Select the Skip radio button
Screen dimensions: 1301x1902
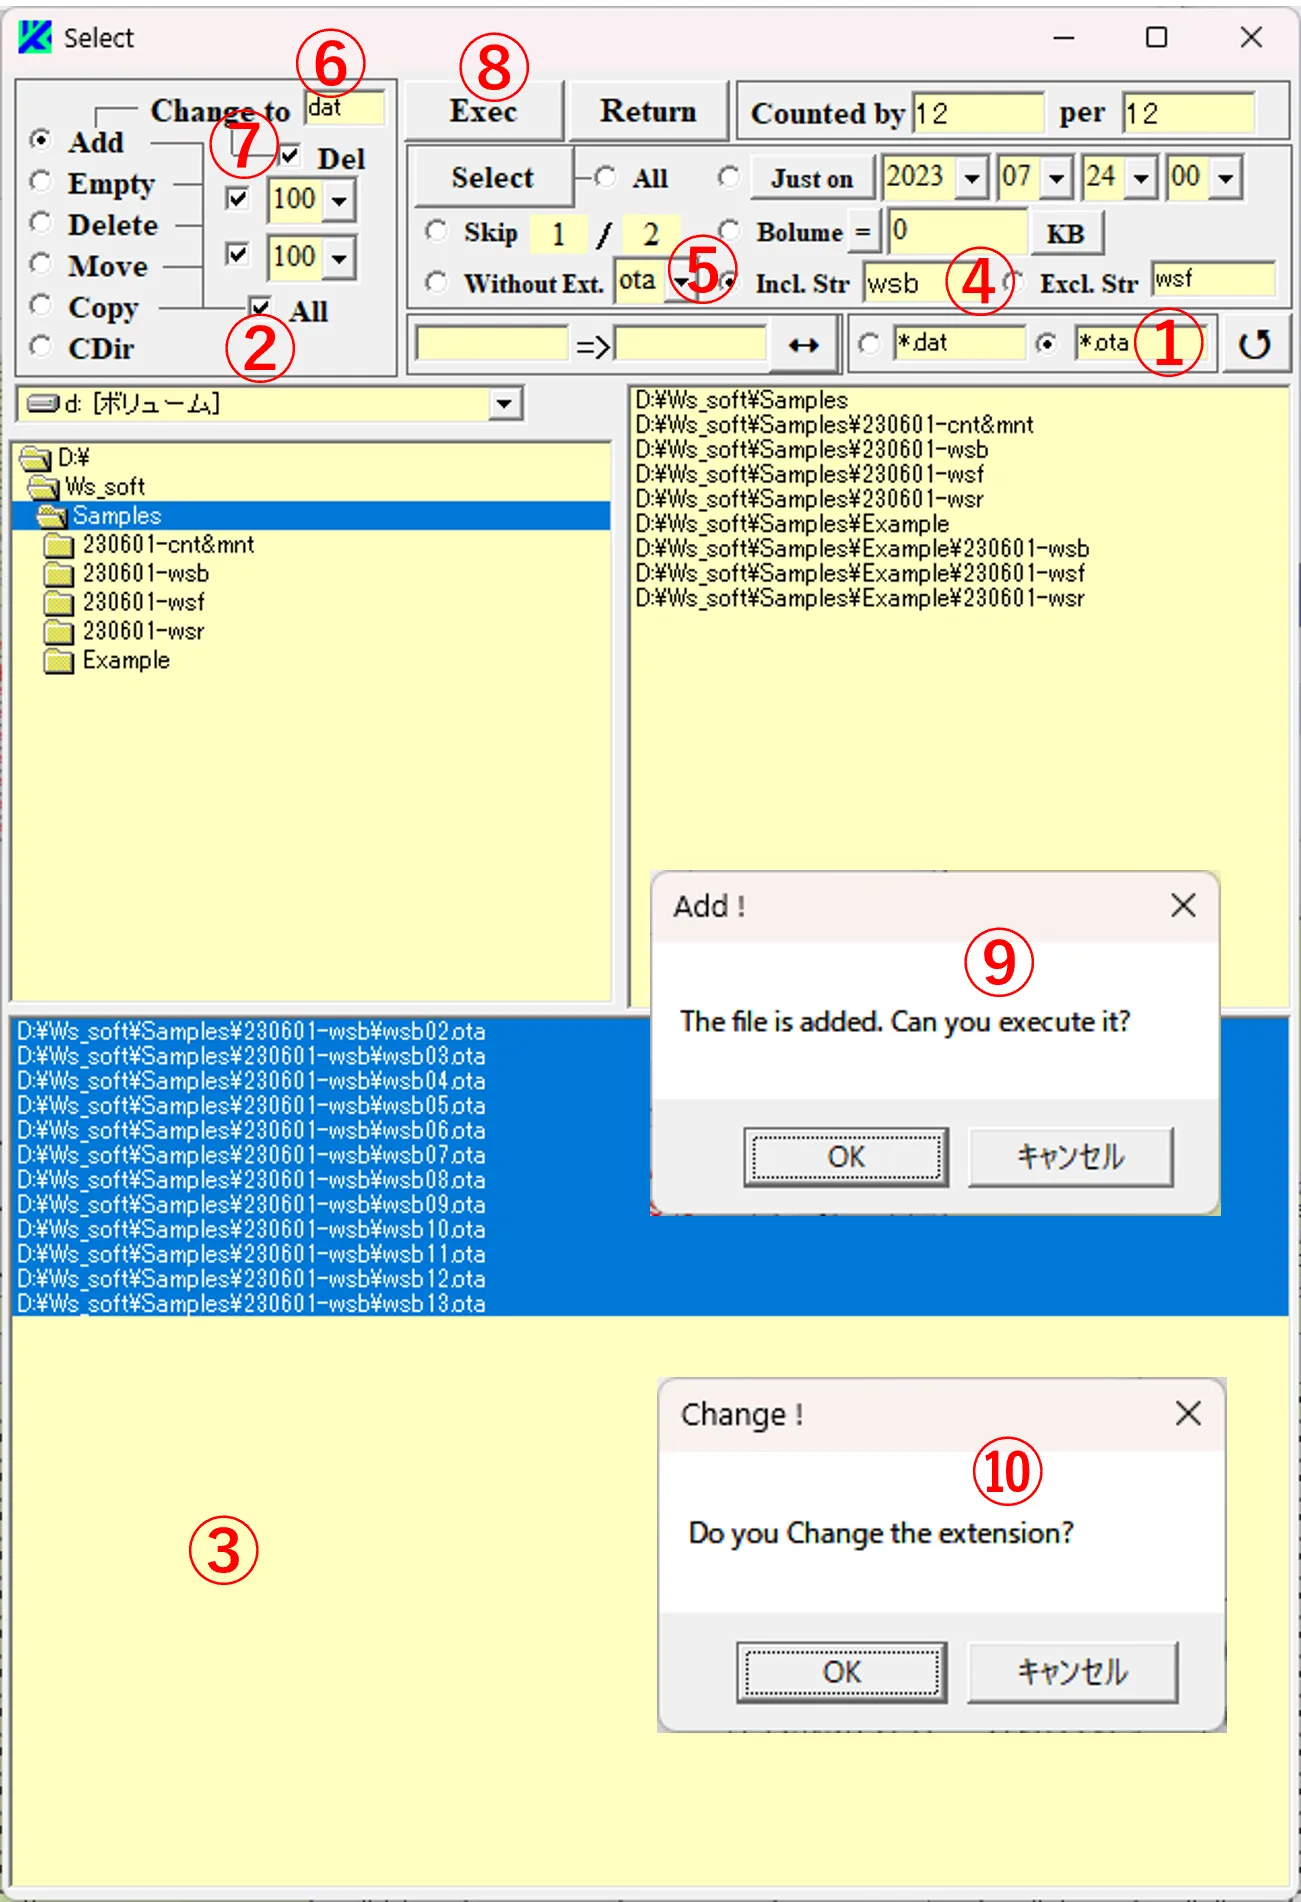coord(436,231)
